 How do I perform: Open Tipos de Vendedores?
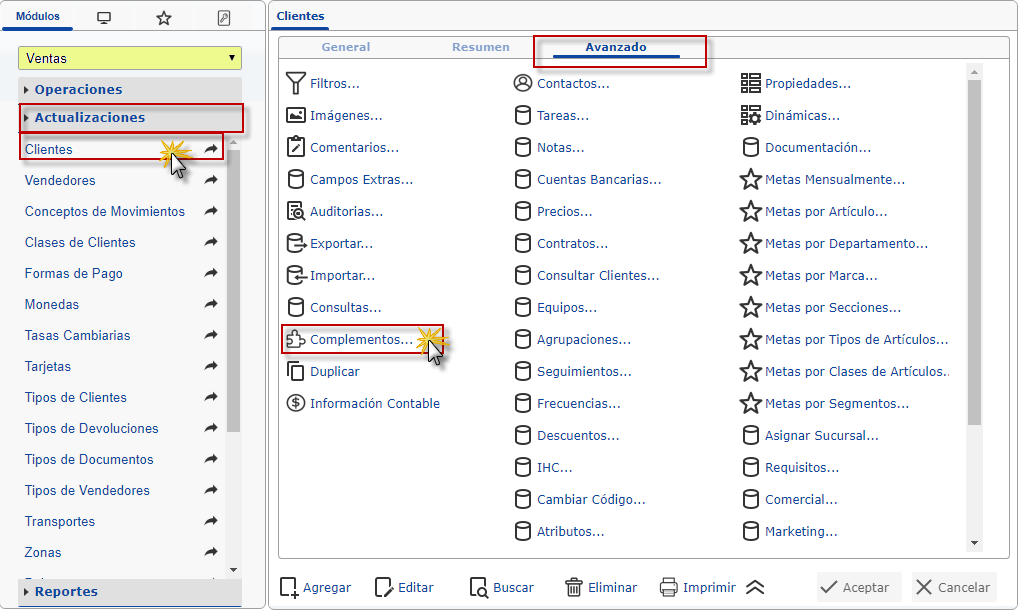(87, 490)
